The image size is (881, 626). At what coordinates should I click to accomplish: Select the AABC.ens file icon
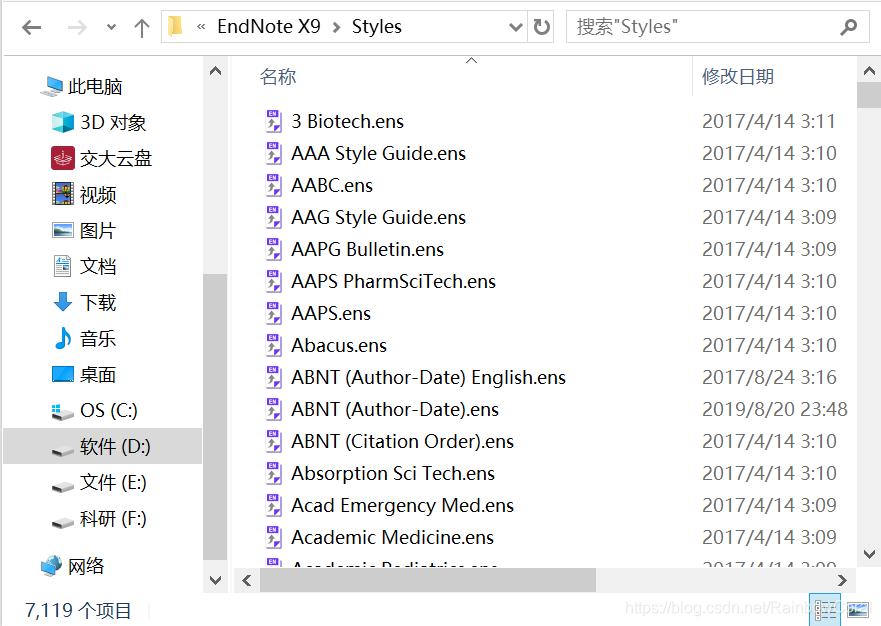click(x=273, y=185)
